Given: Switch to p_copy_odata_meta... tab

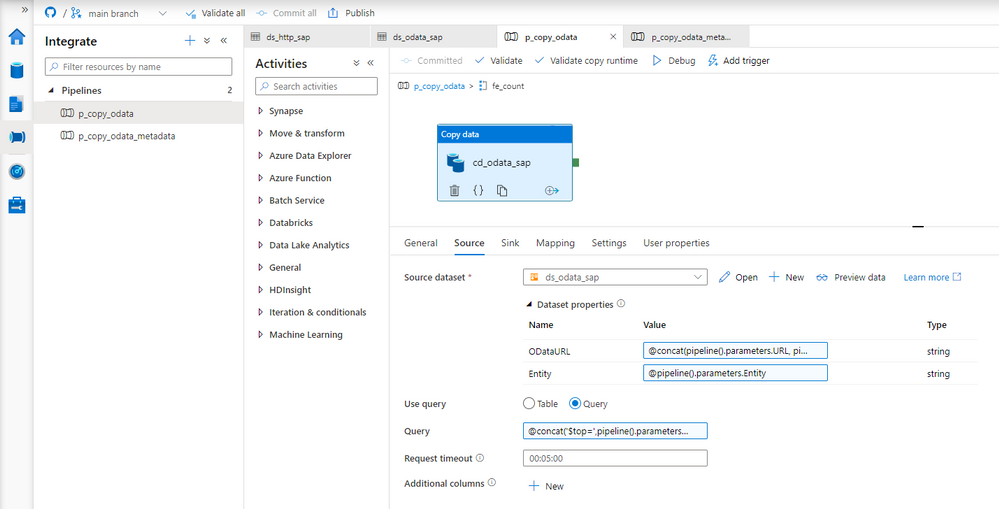Looking at the screenshot, I should click(687, 37).
